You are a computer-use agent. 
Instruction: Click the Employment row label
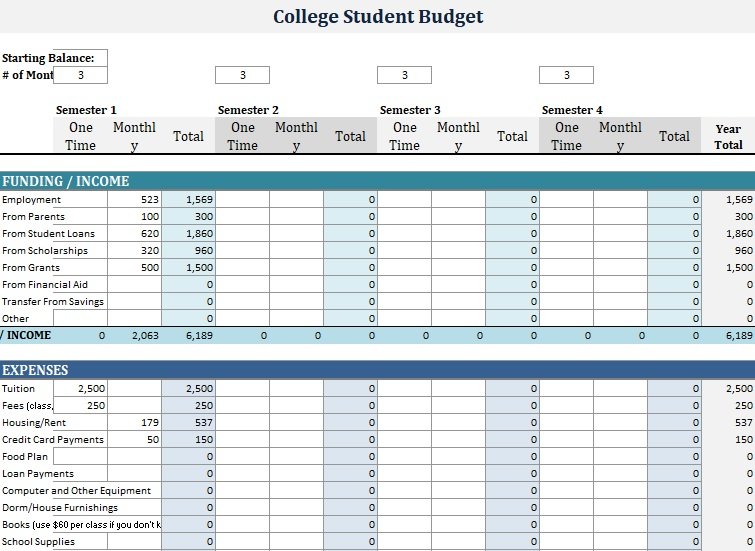tap(31, 199)
